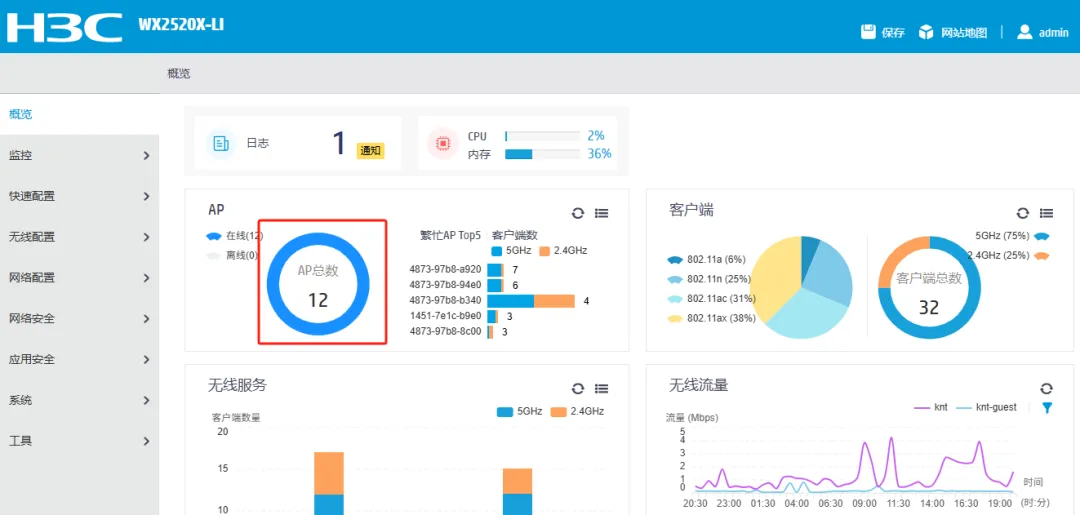Viewport: 1080px width, 515px height.
Task: Toggle the 802.11ac (31%) legend entry
Action: 712,298
